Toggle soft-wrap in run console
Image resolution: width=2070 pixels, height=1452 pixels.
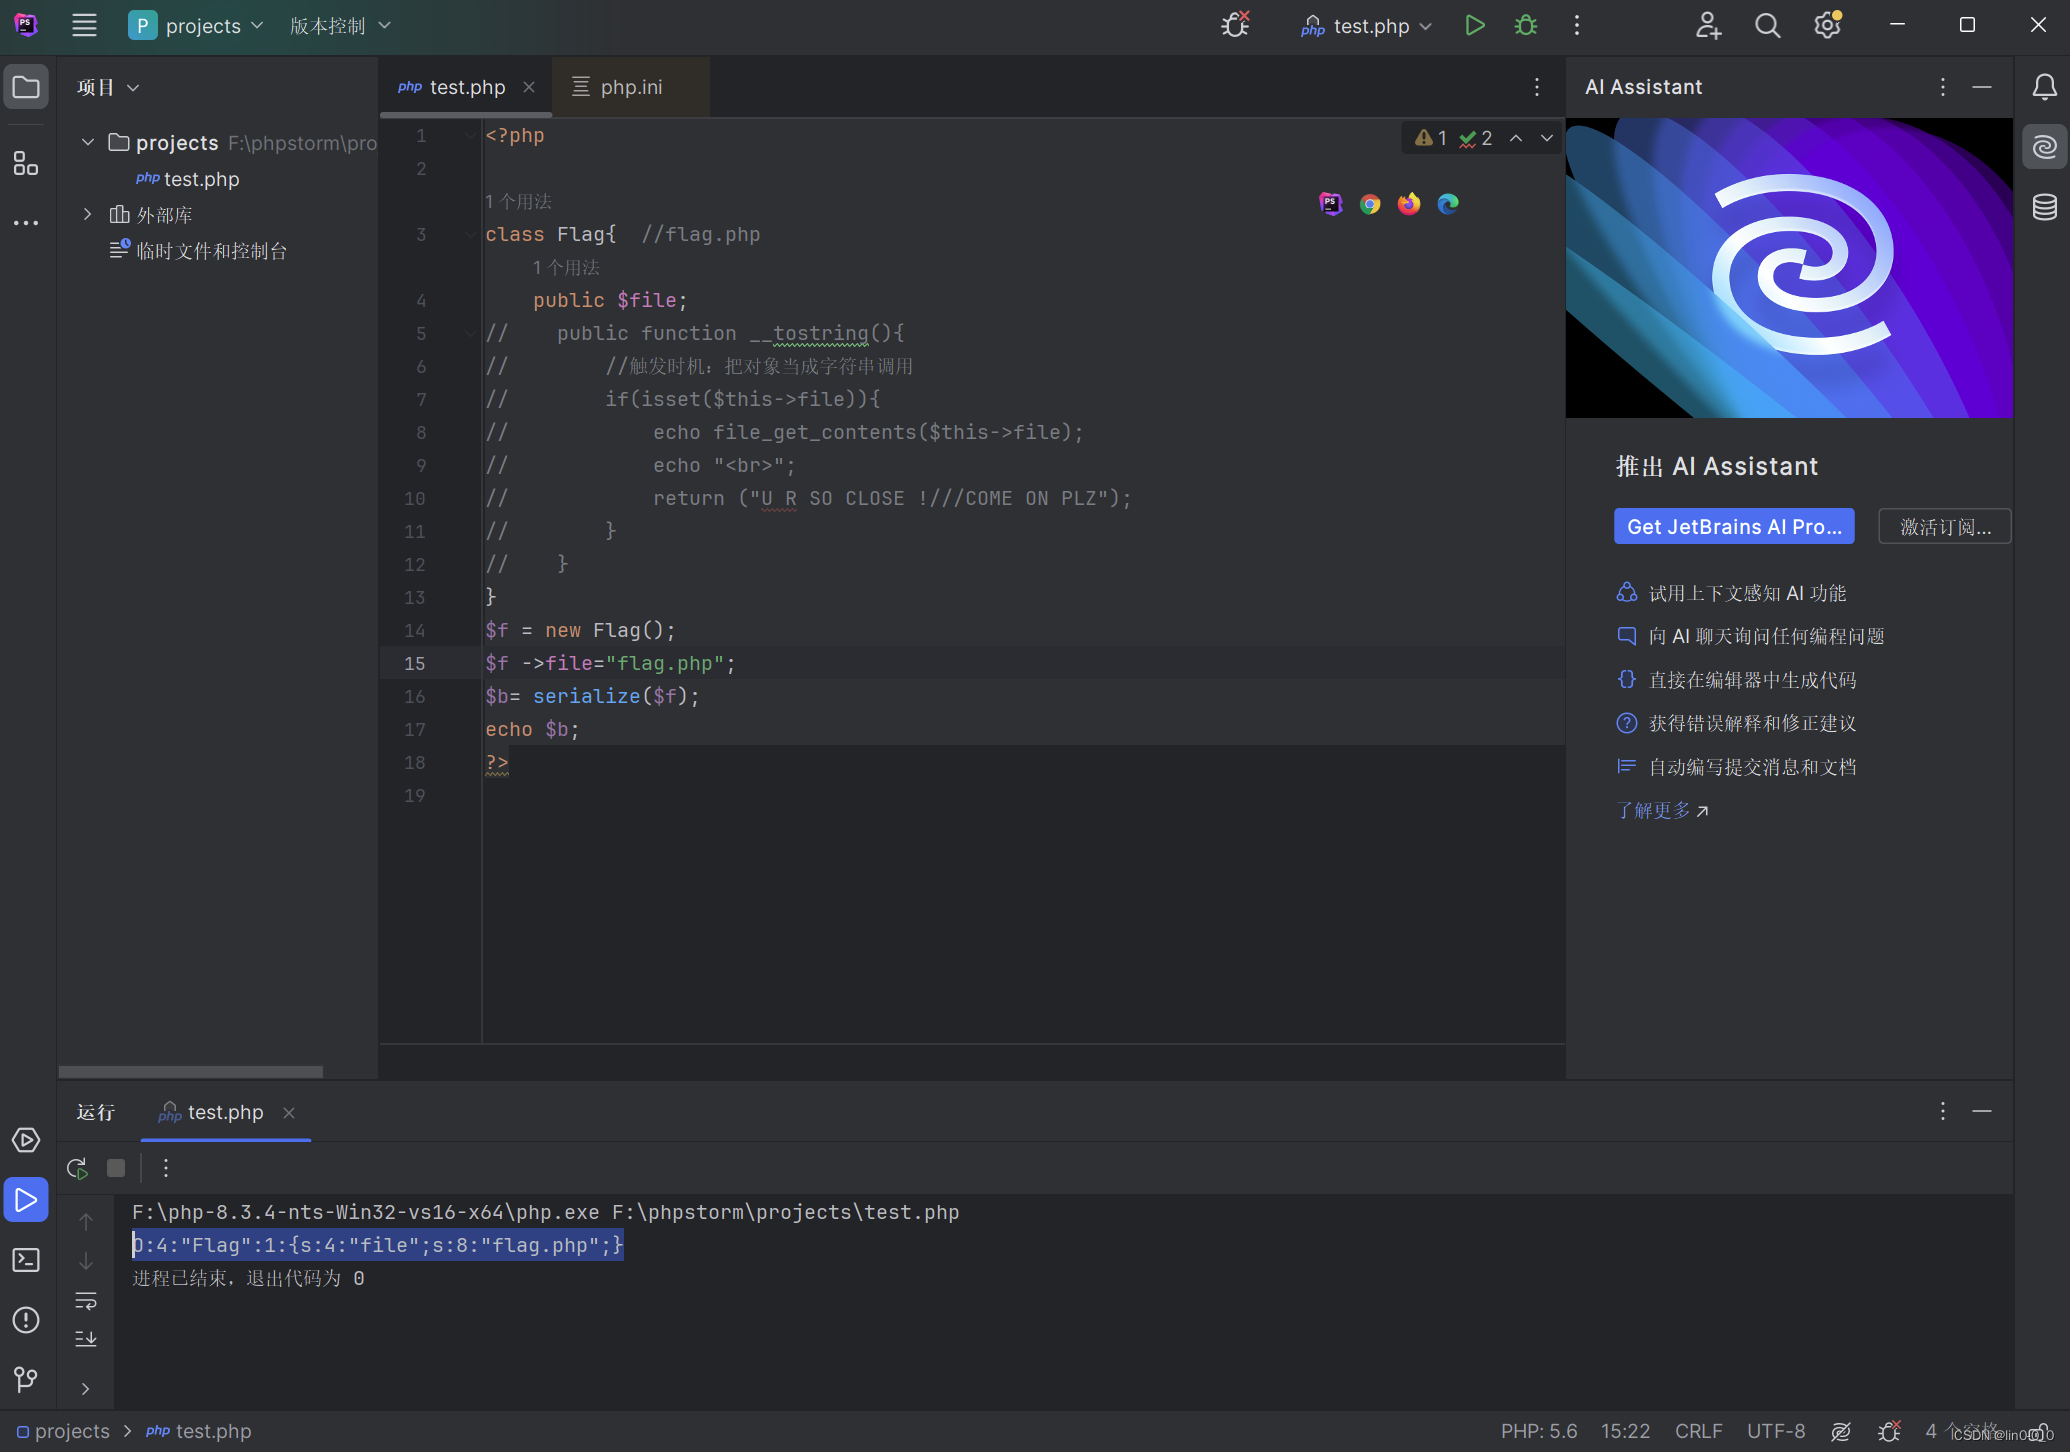[x=86, y=1301]
